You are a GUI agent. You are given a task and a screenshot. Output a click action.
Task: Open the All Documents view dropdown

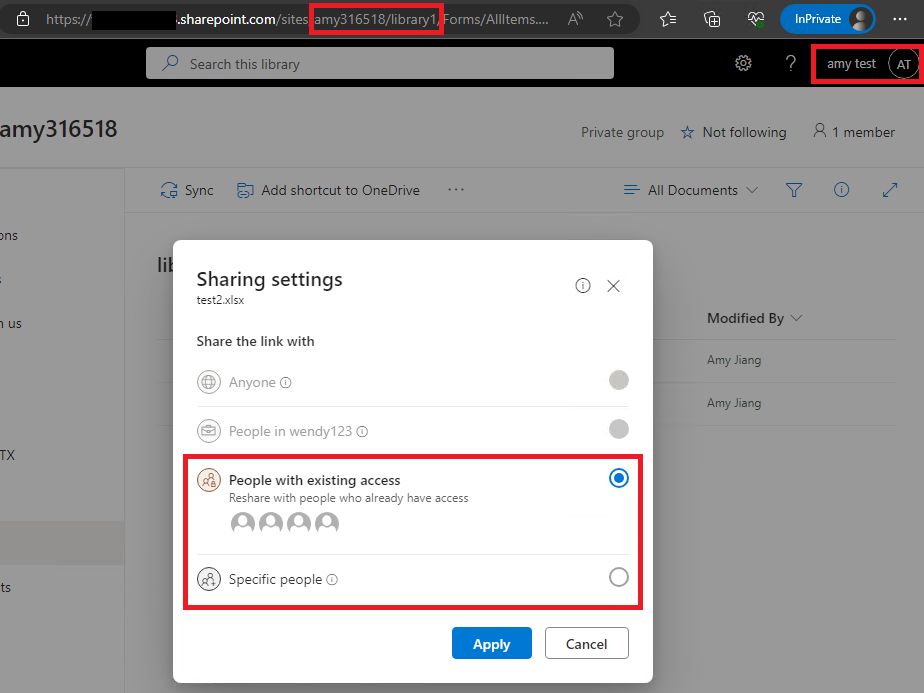point(690,190)
